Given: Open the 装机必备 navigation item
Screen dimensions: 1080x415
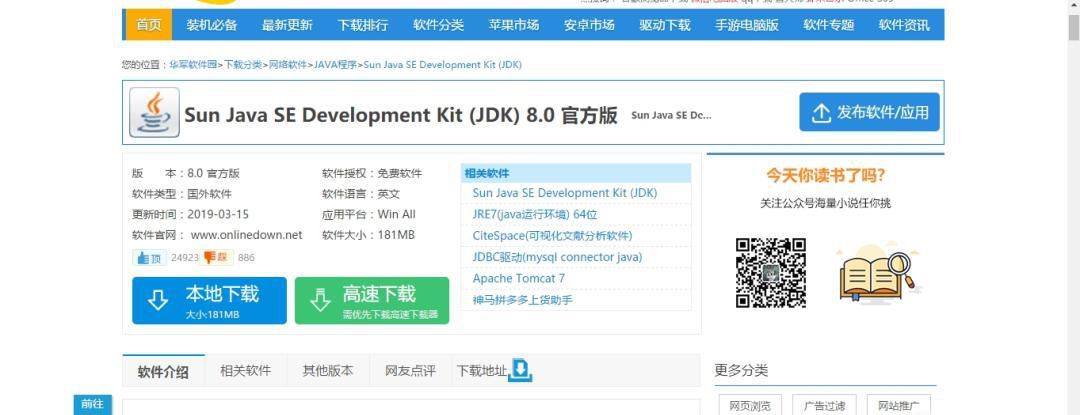Looking at the screenshot, I should click(211, 25).
